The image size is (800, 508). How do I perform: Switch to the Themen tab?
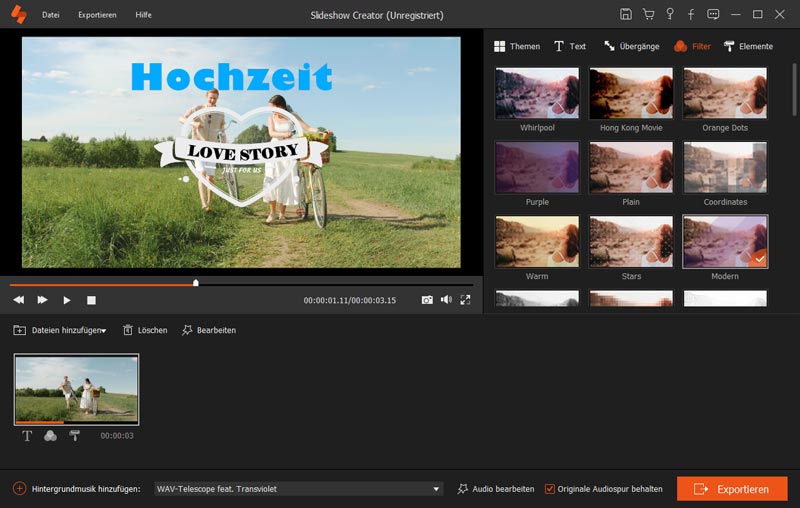(x=517, y=46)
